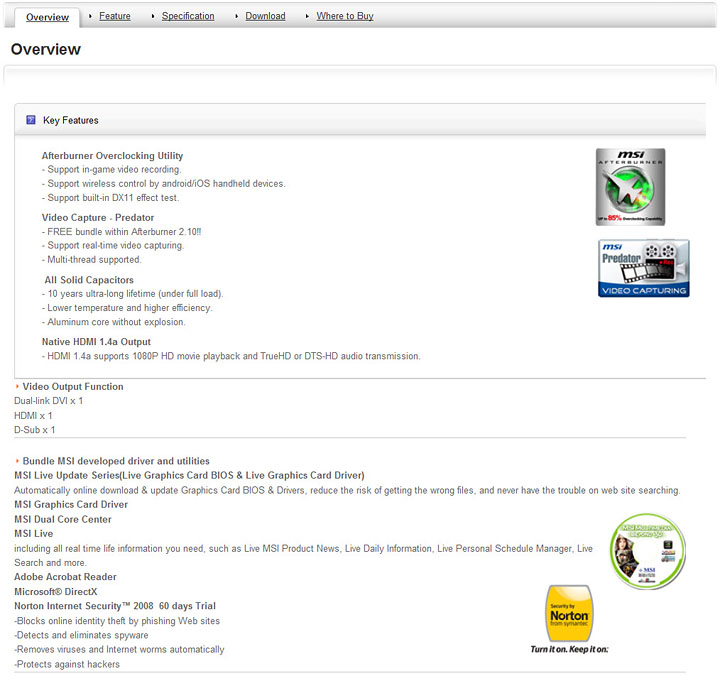Click the orange arrow beside Video Output Function
The image size is (720, 676).
[x=17, y=387]
